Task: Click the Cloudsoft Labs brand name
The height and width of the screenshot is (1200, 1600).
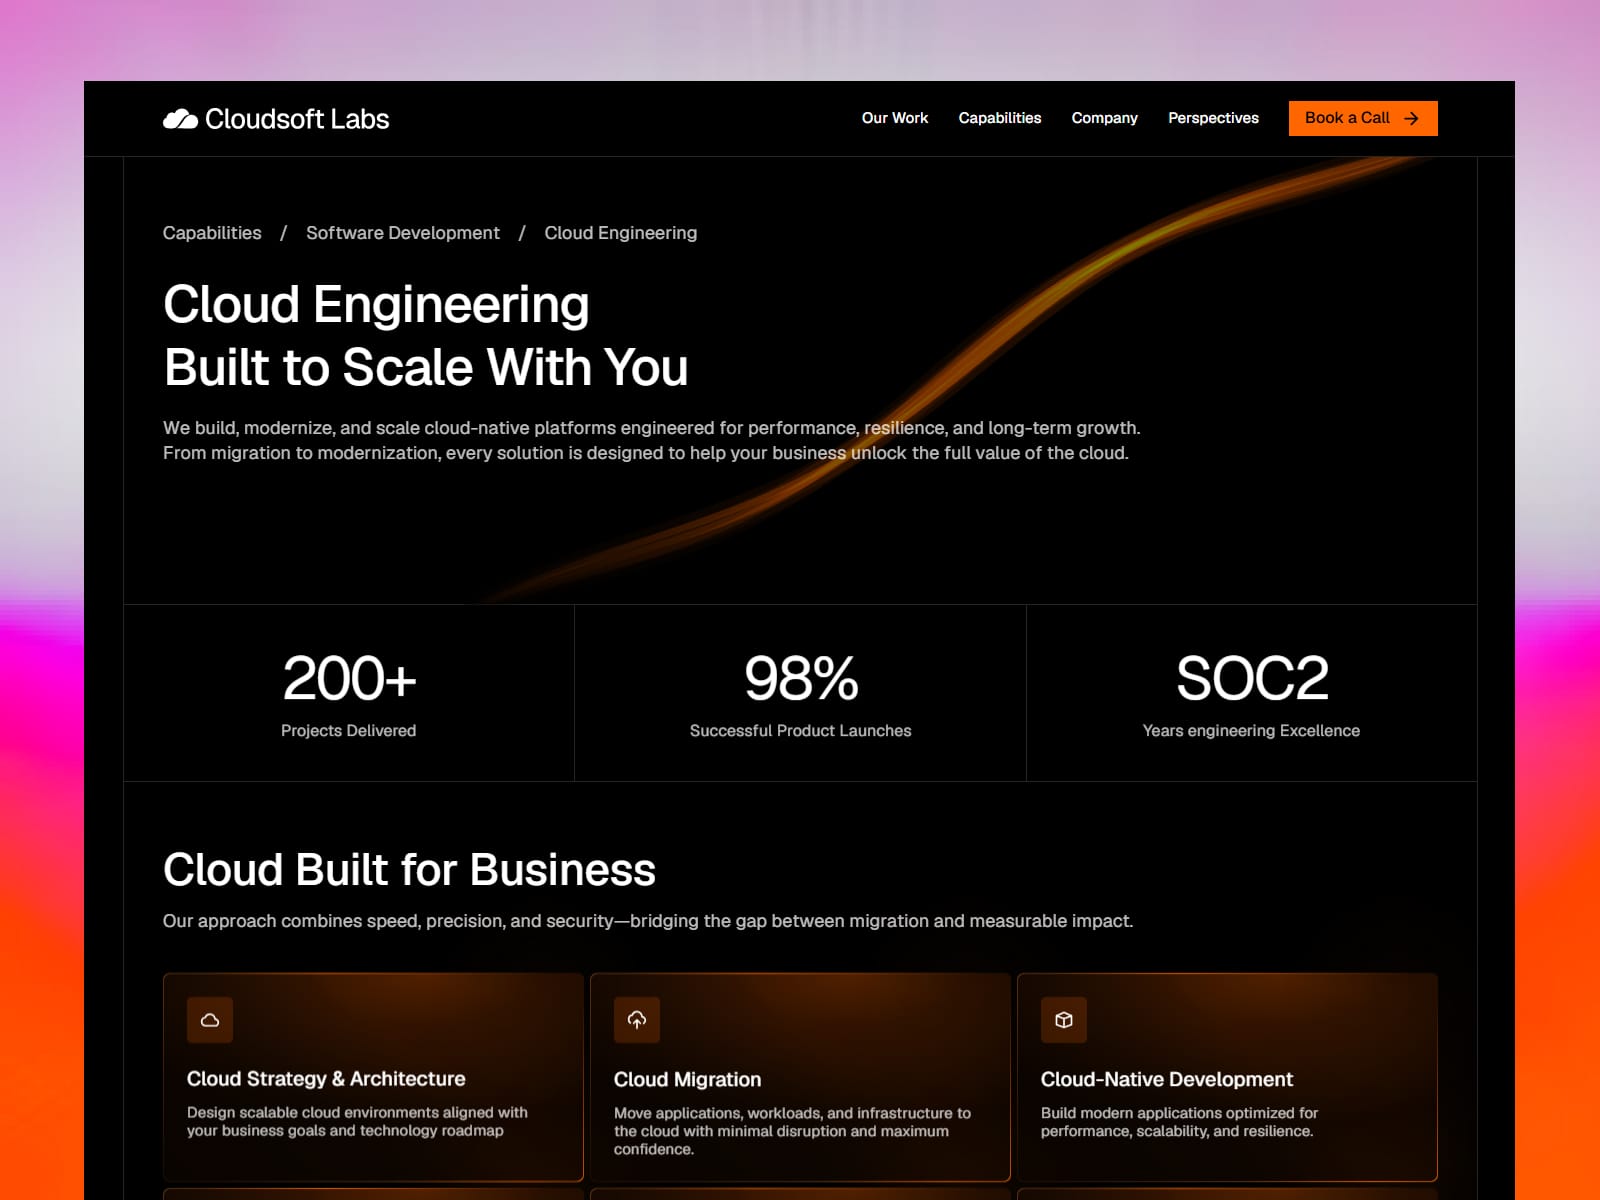Action: (x=297, y=119)
